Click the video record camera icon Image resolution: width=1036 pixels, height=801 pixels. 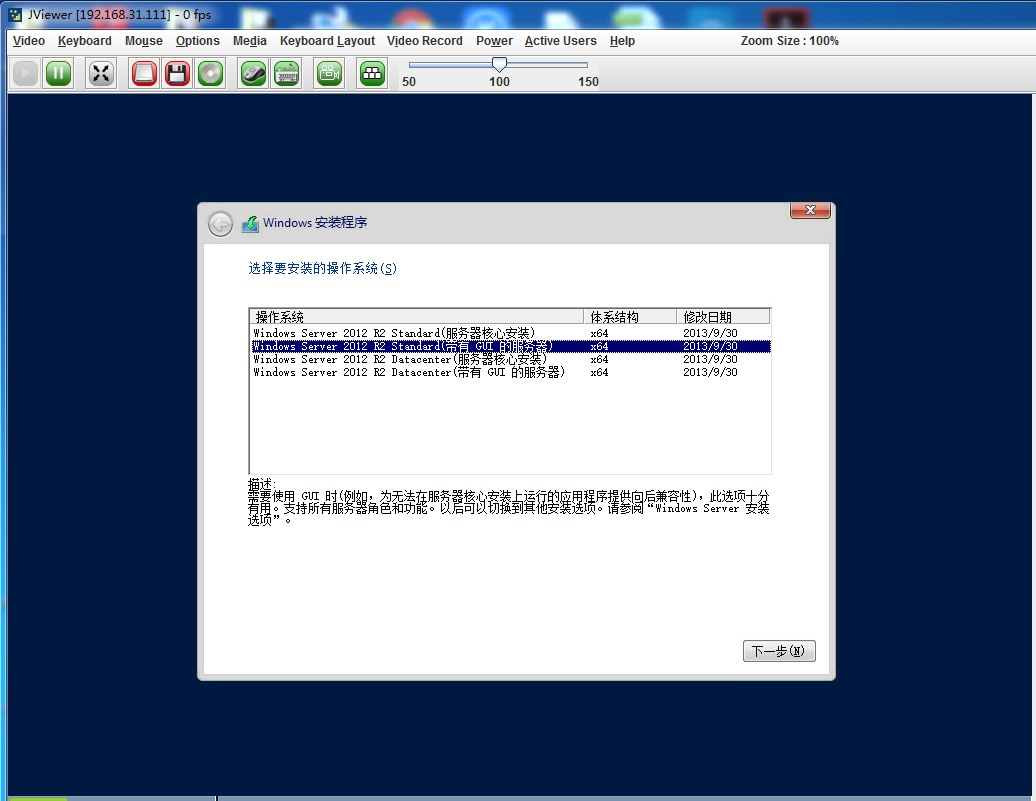pyautogui.click(x=329, y=73)
